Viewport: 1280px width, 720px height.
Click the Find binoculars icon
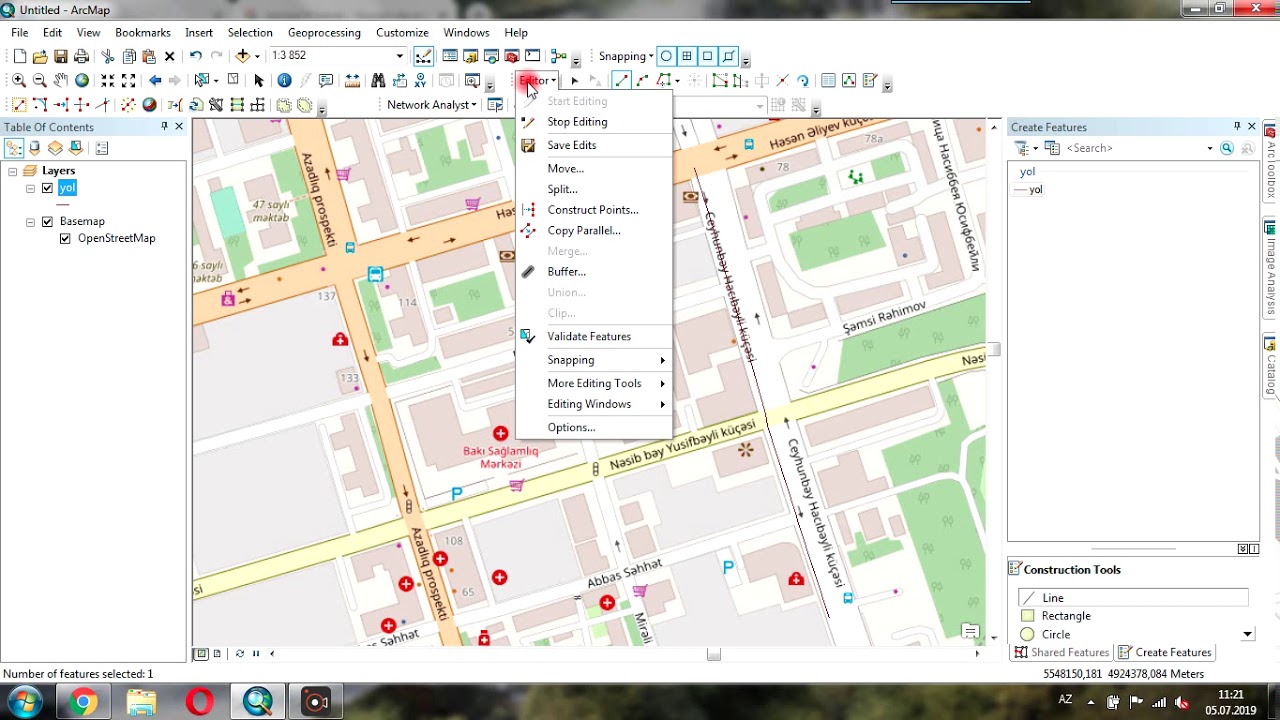click(x=378, y=80)
